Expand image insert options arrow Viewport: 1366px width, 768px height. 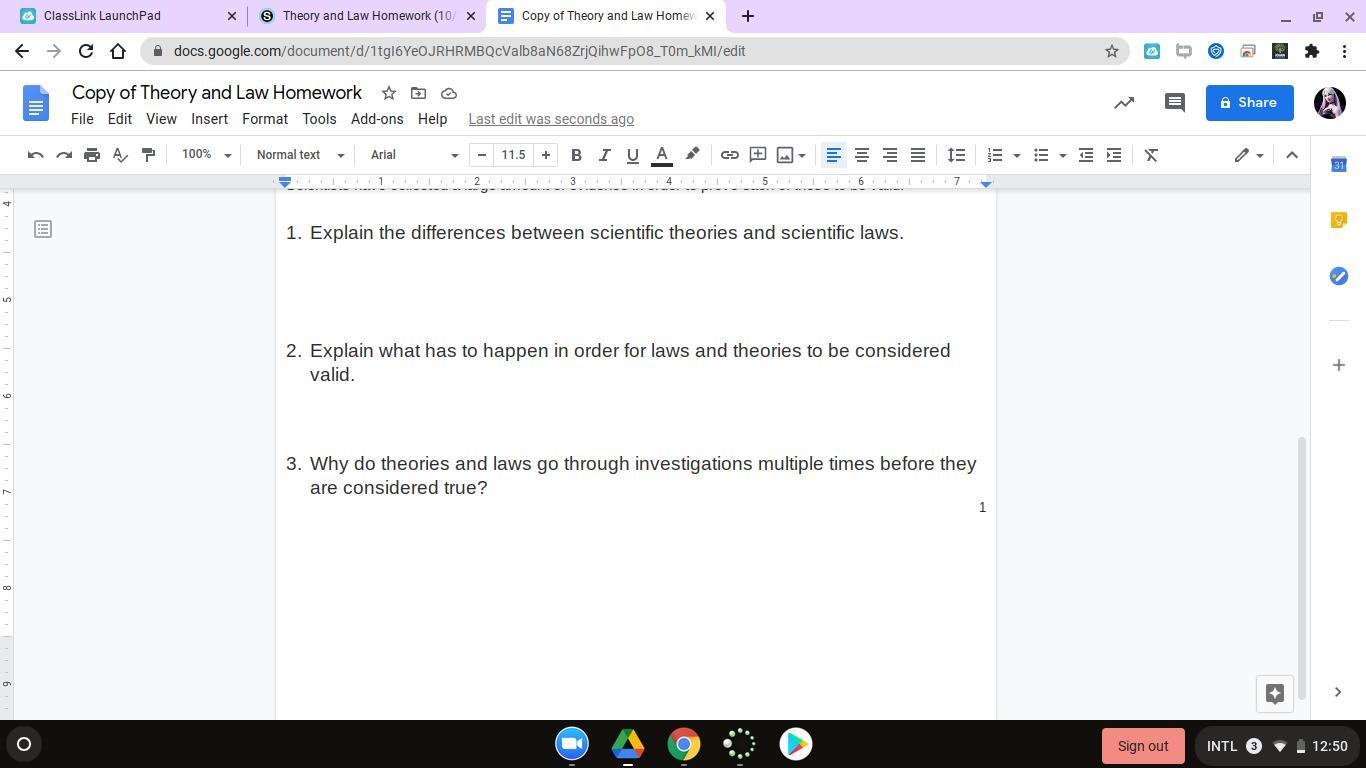(x=802, y=155)
